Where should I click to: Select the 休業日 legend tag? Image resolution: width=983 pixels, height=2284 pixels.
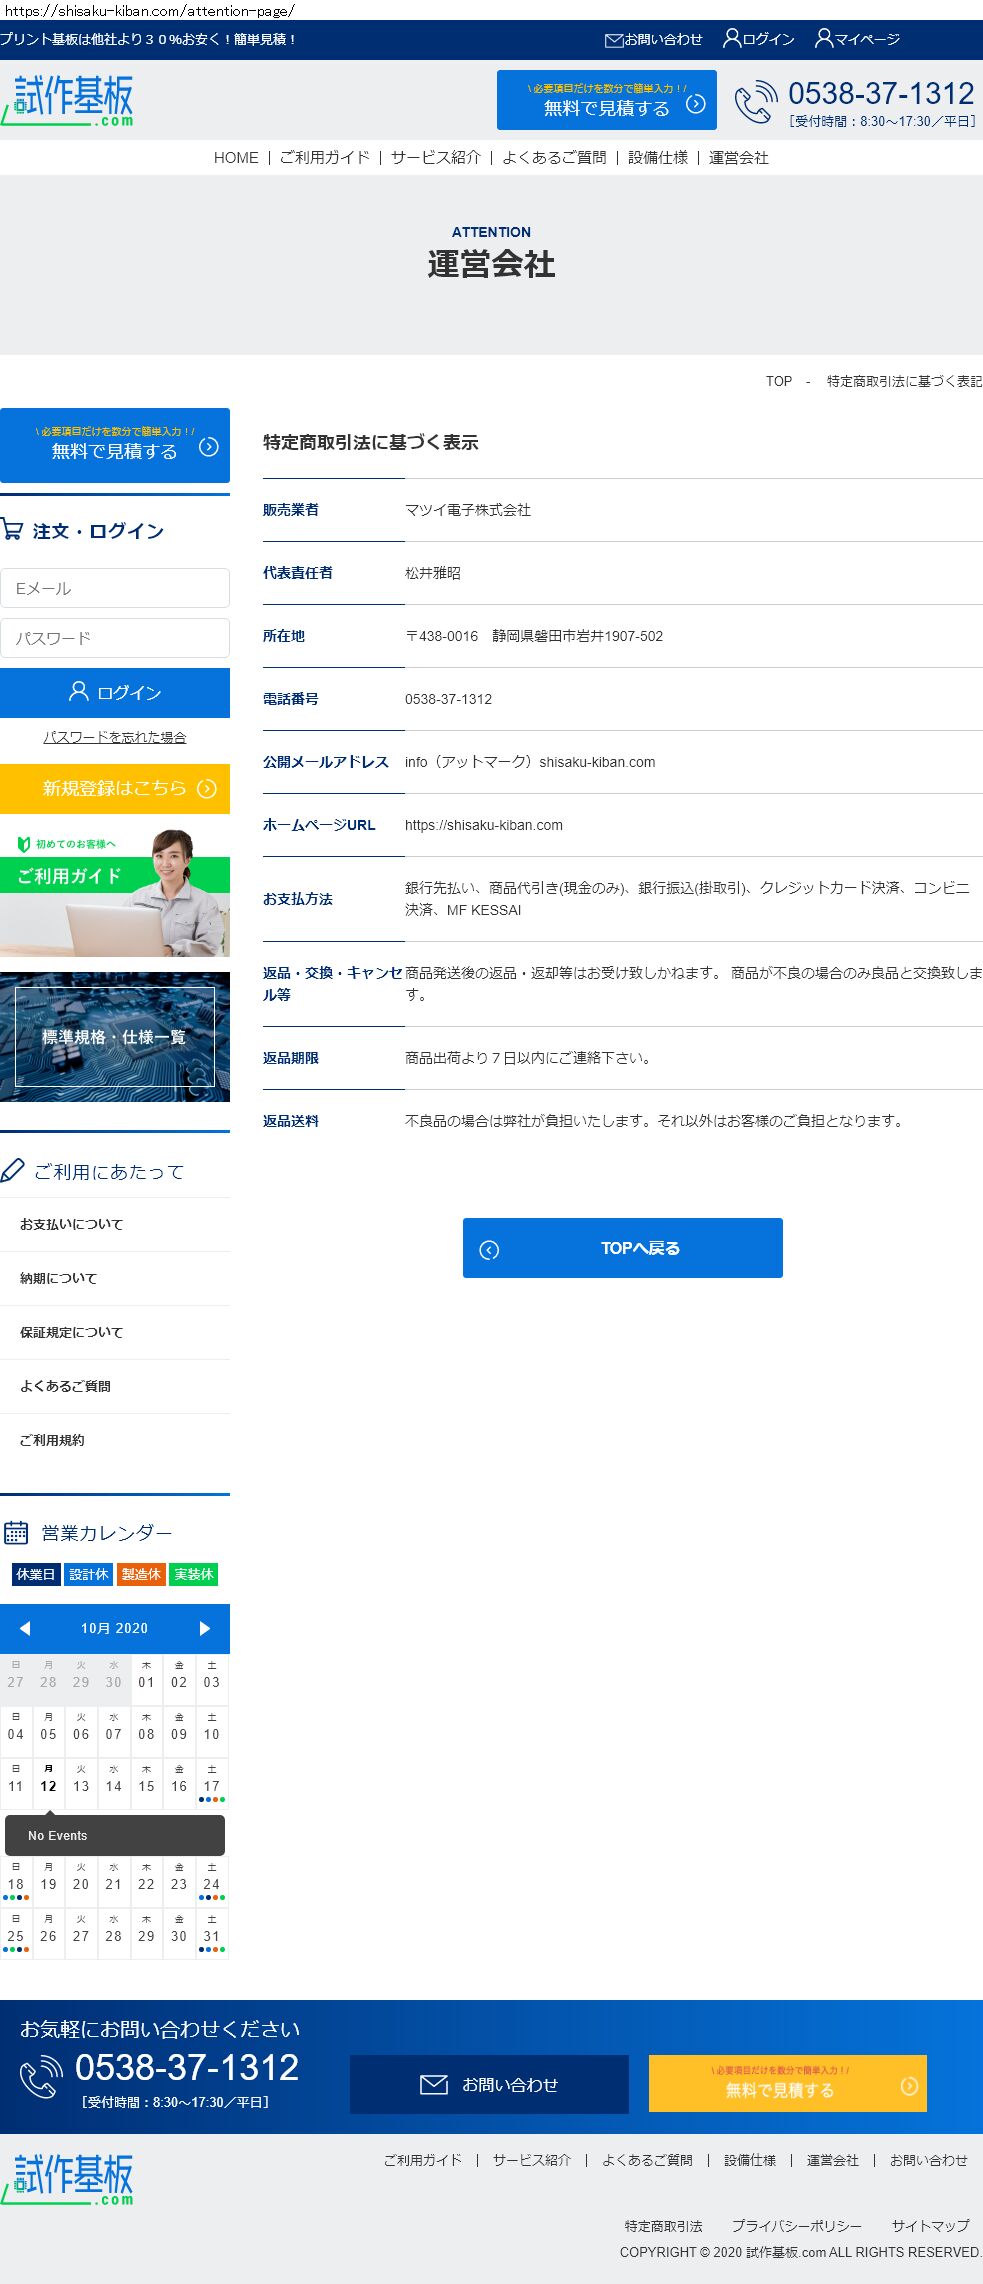[36, 1575]
